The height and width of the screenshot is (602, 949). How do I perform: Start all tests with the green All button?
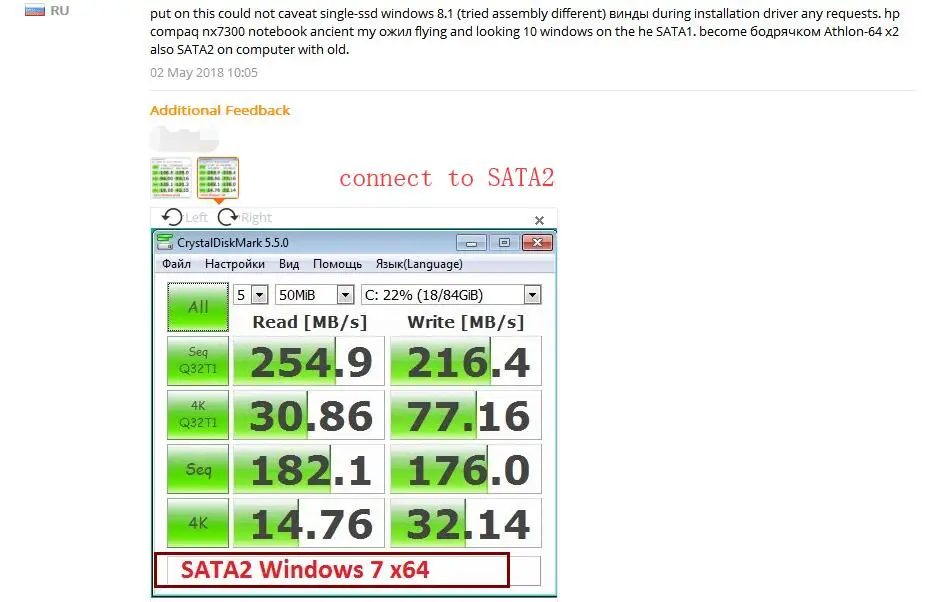(197, 307)
